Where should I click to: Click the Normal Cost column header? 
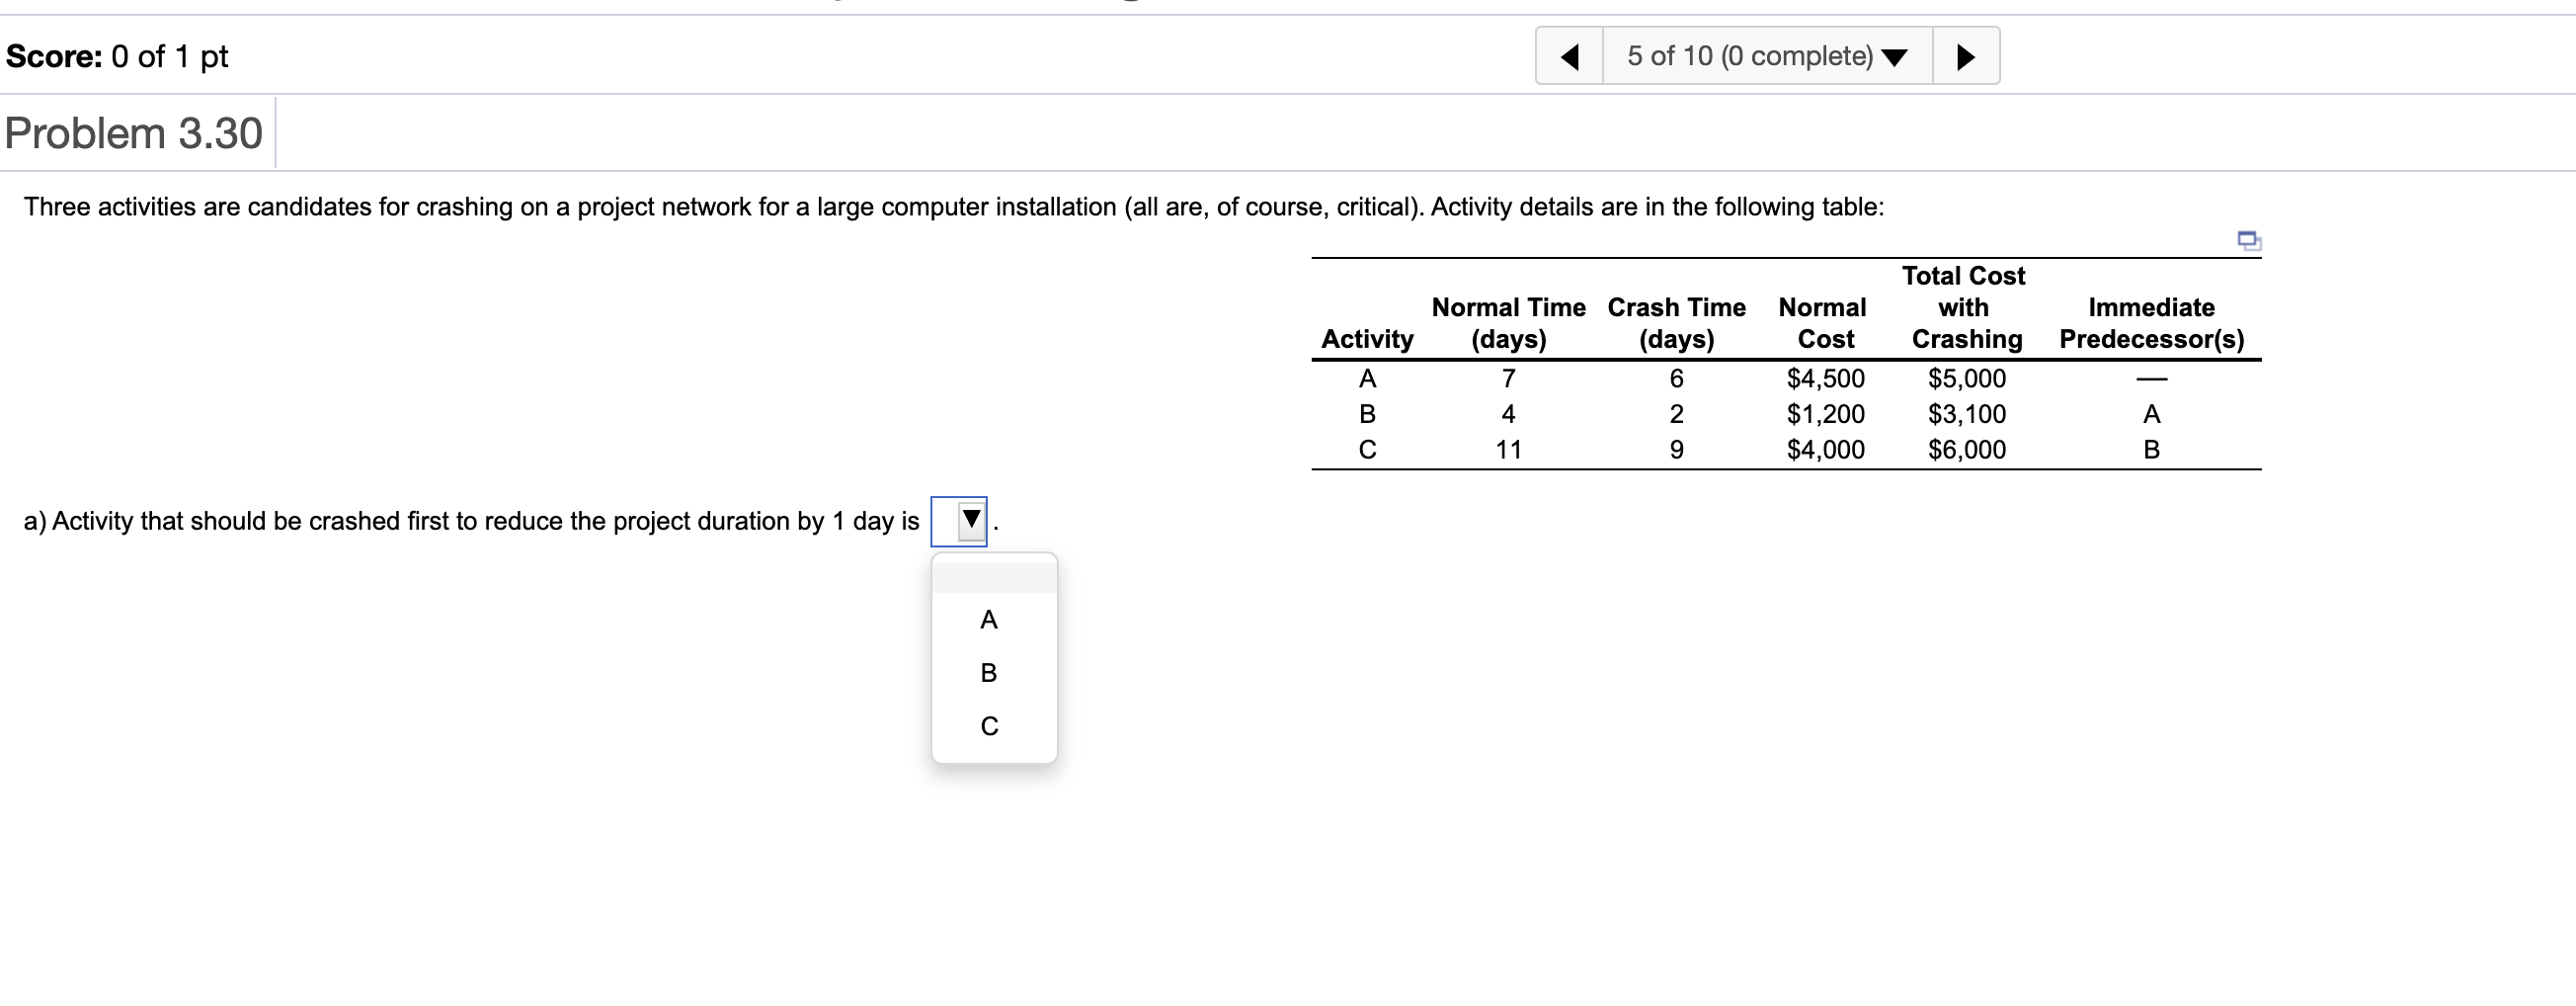(1823, 323)
